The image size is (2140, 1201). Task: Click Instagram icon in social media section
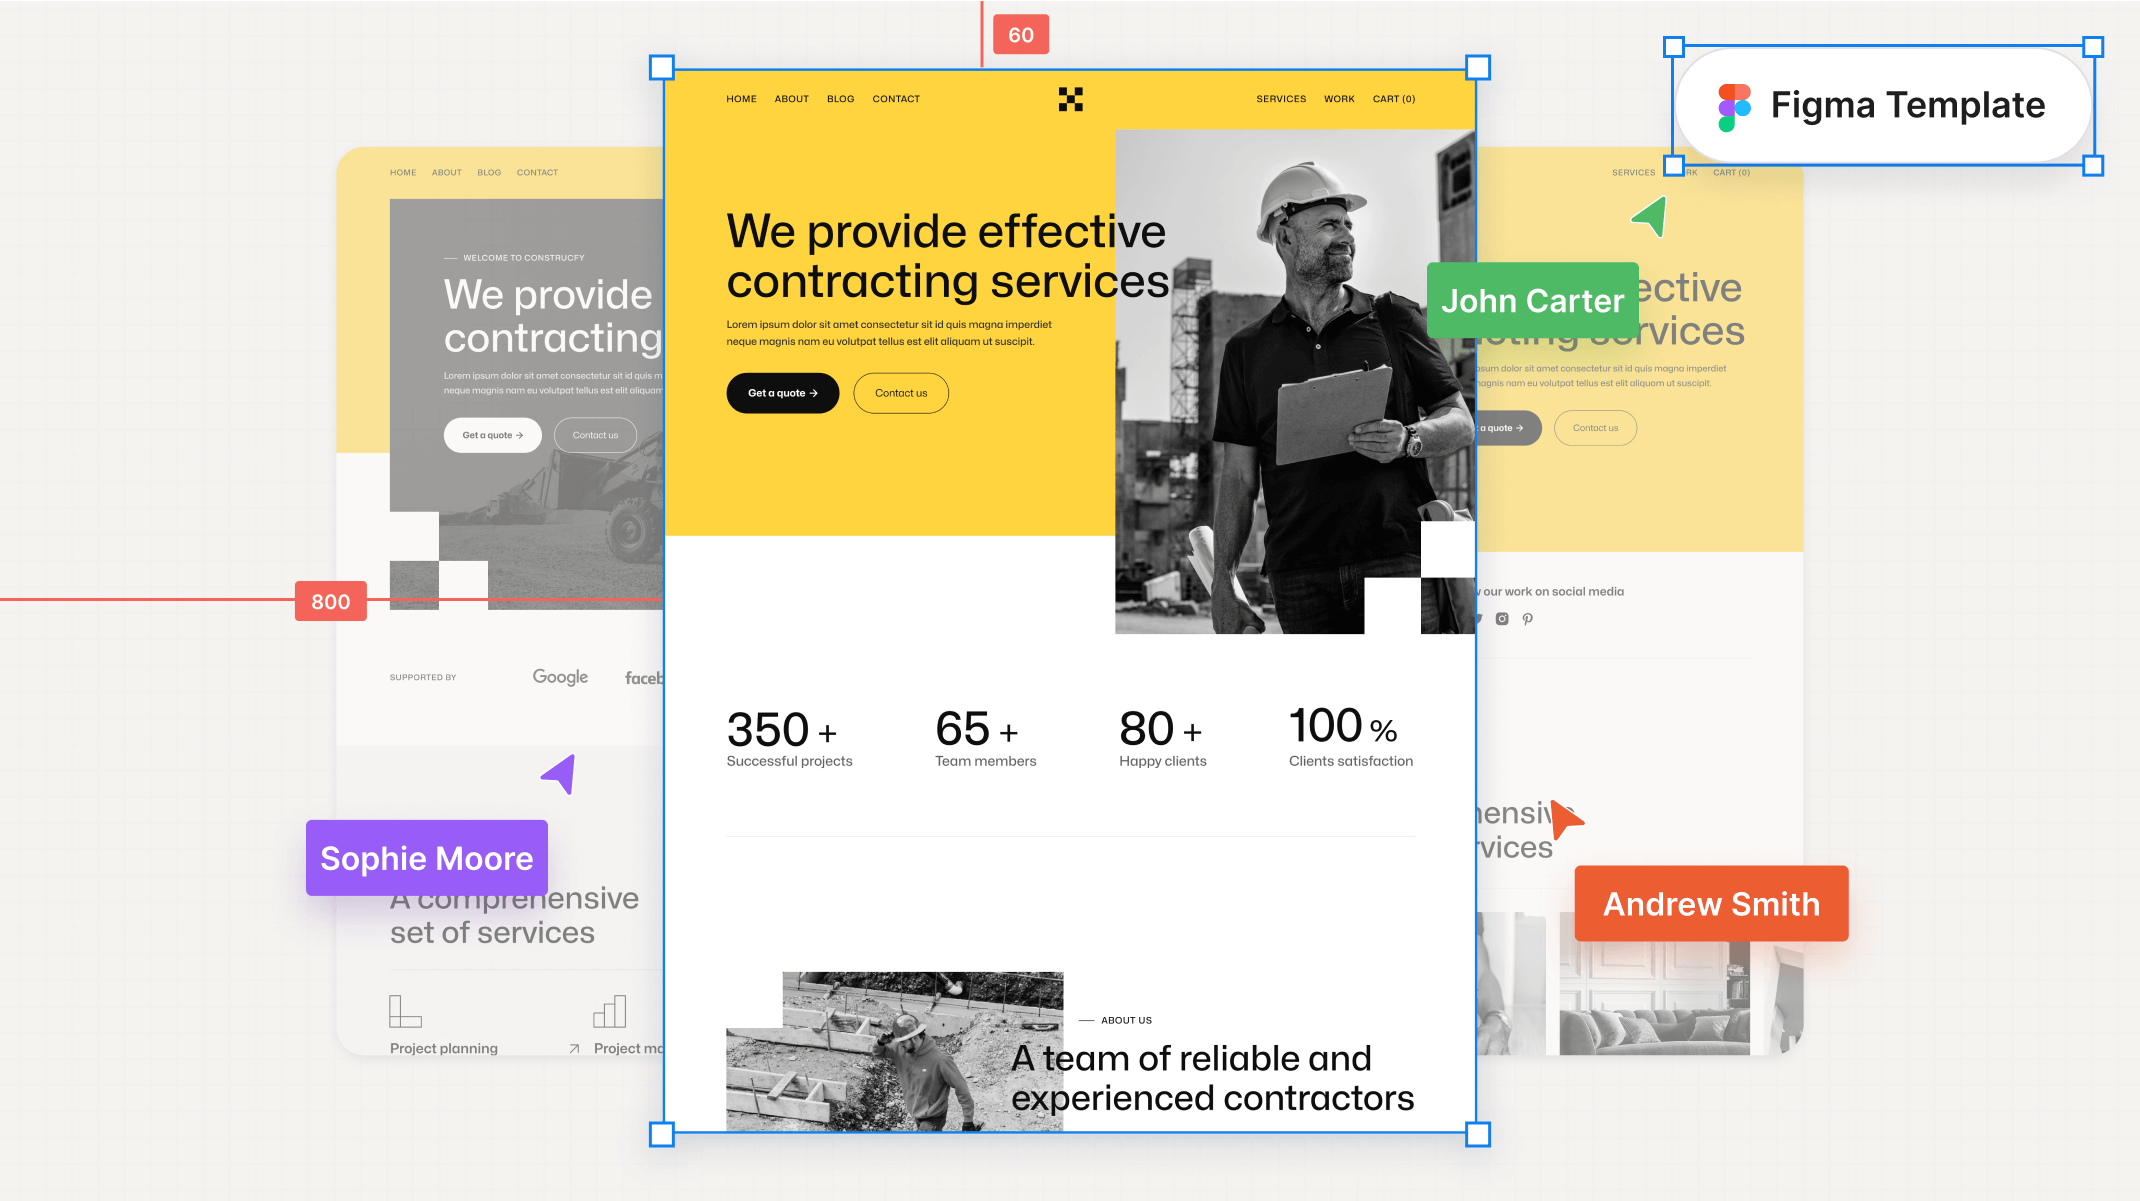point(1502,619)
